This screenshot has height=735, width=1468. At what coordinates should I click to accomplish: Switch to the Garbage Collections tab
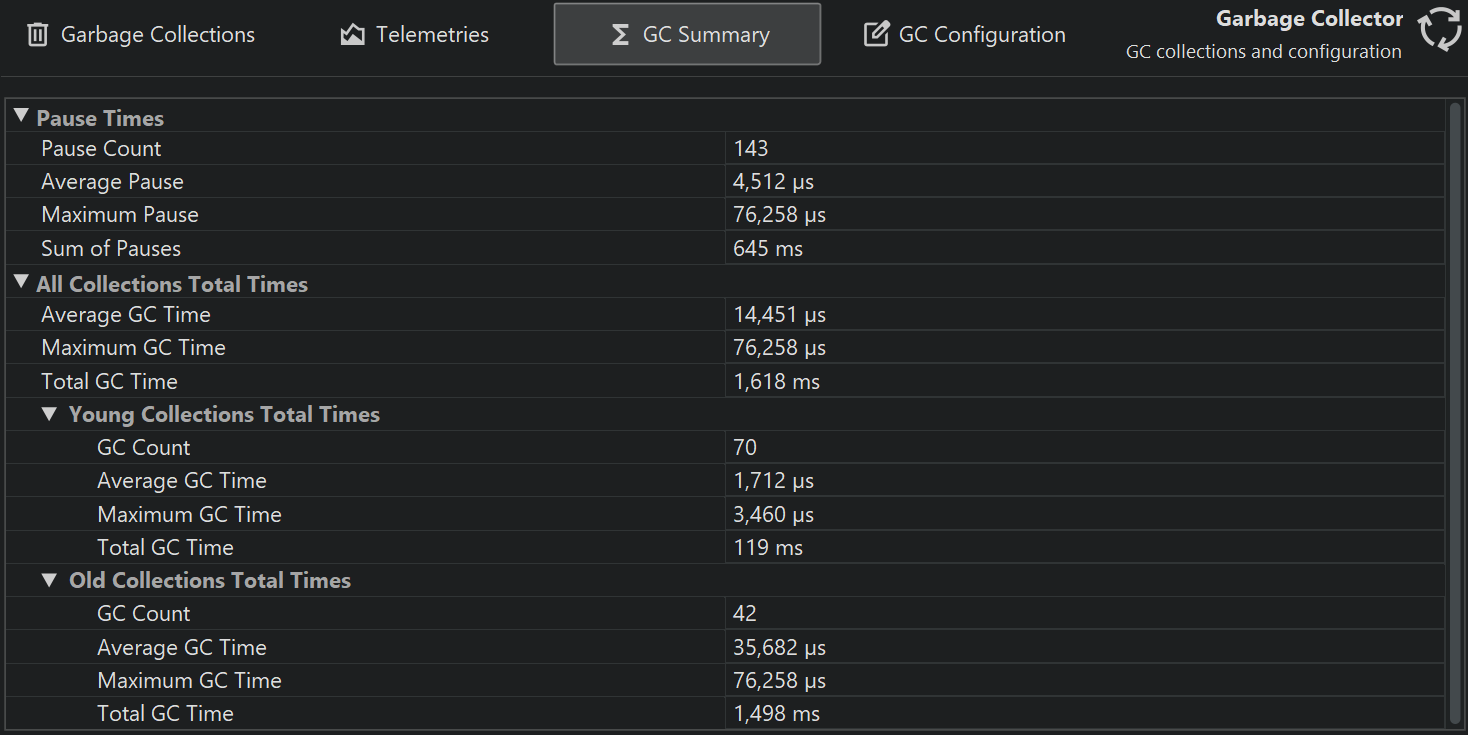[157, 35]
